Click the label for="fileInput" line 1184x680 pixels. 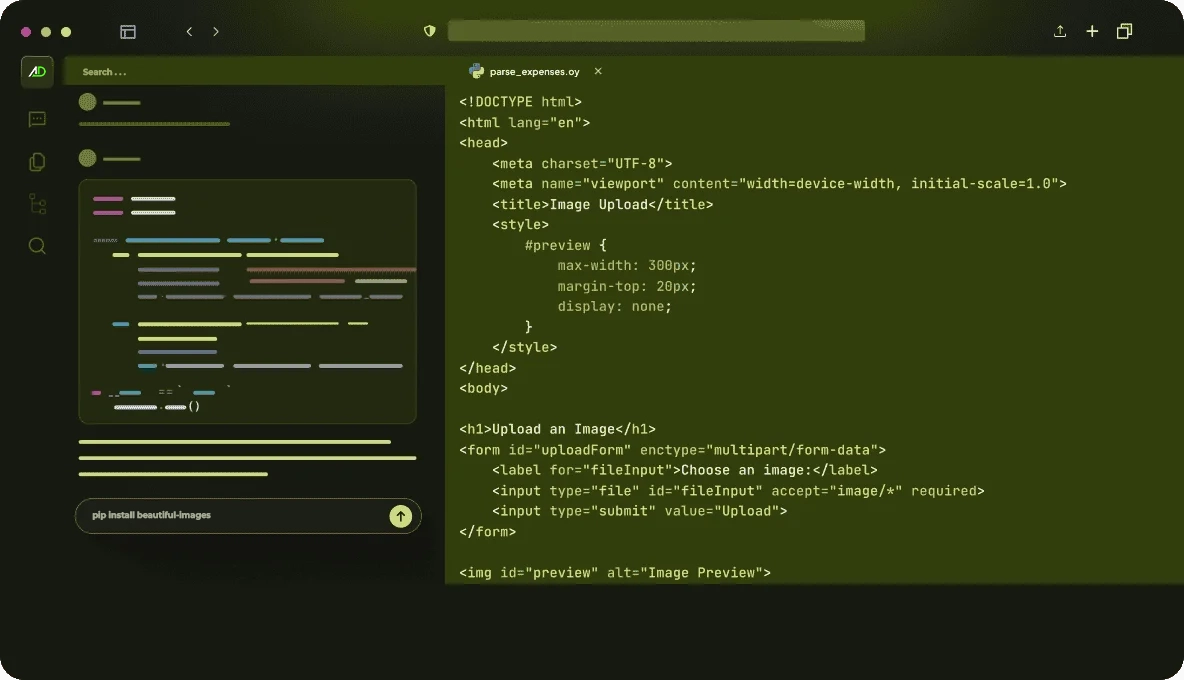coord(685,470)
